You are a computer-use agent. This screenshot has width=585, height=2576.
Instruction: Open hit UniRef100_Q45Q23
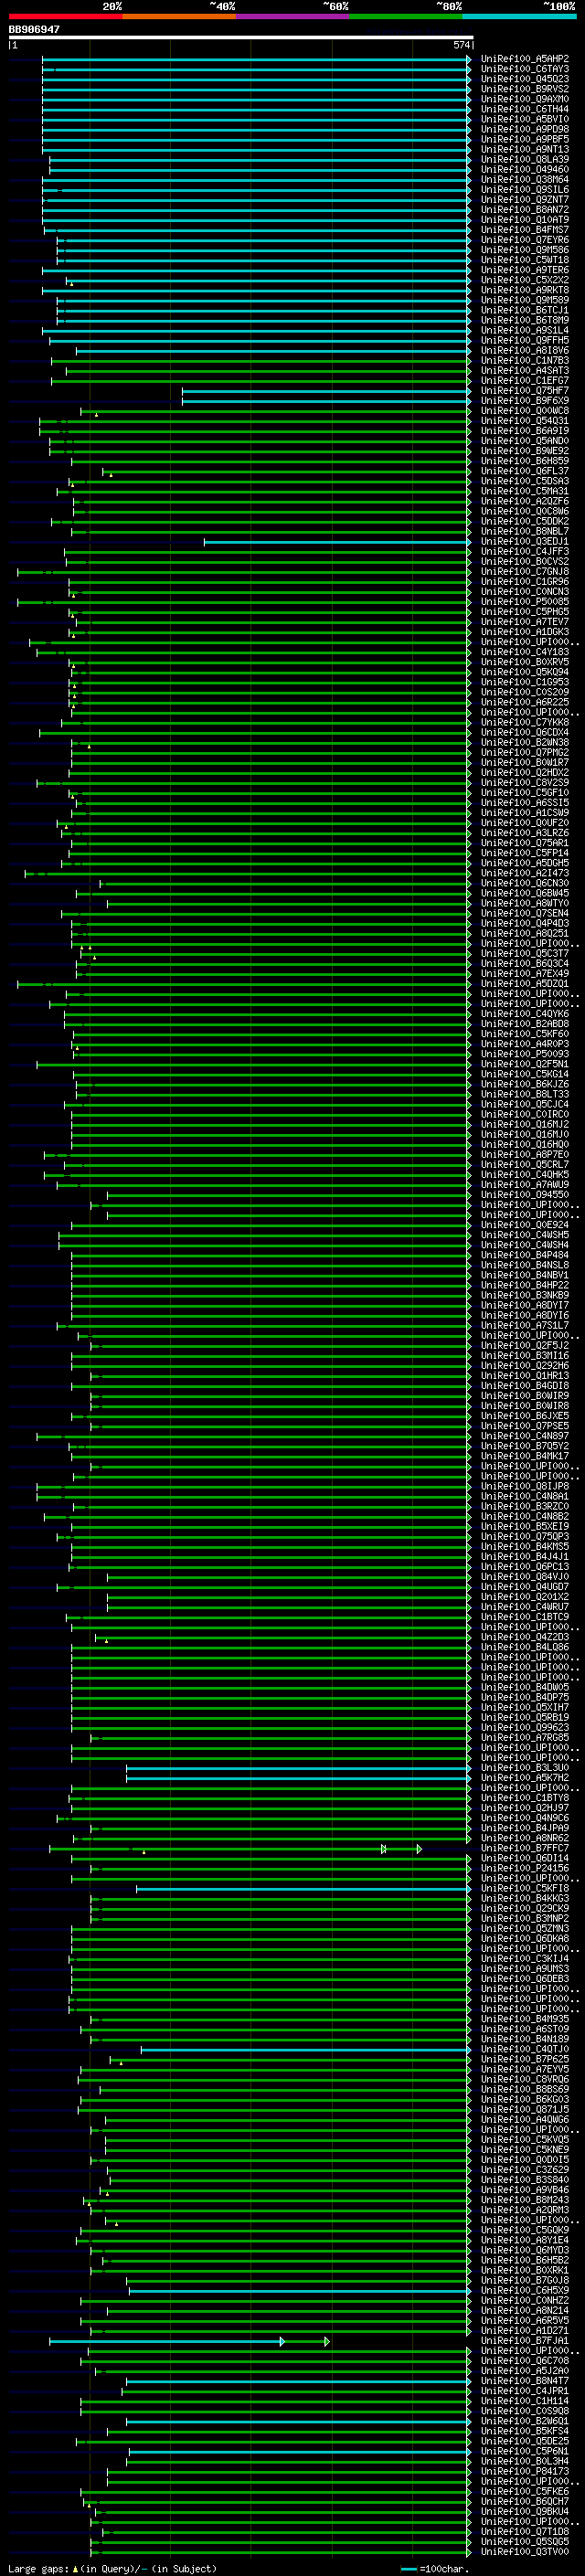click(x=525, y=79)
